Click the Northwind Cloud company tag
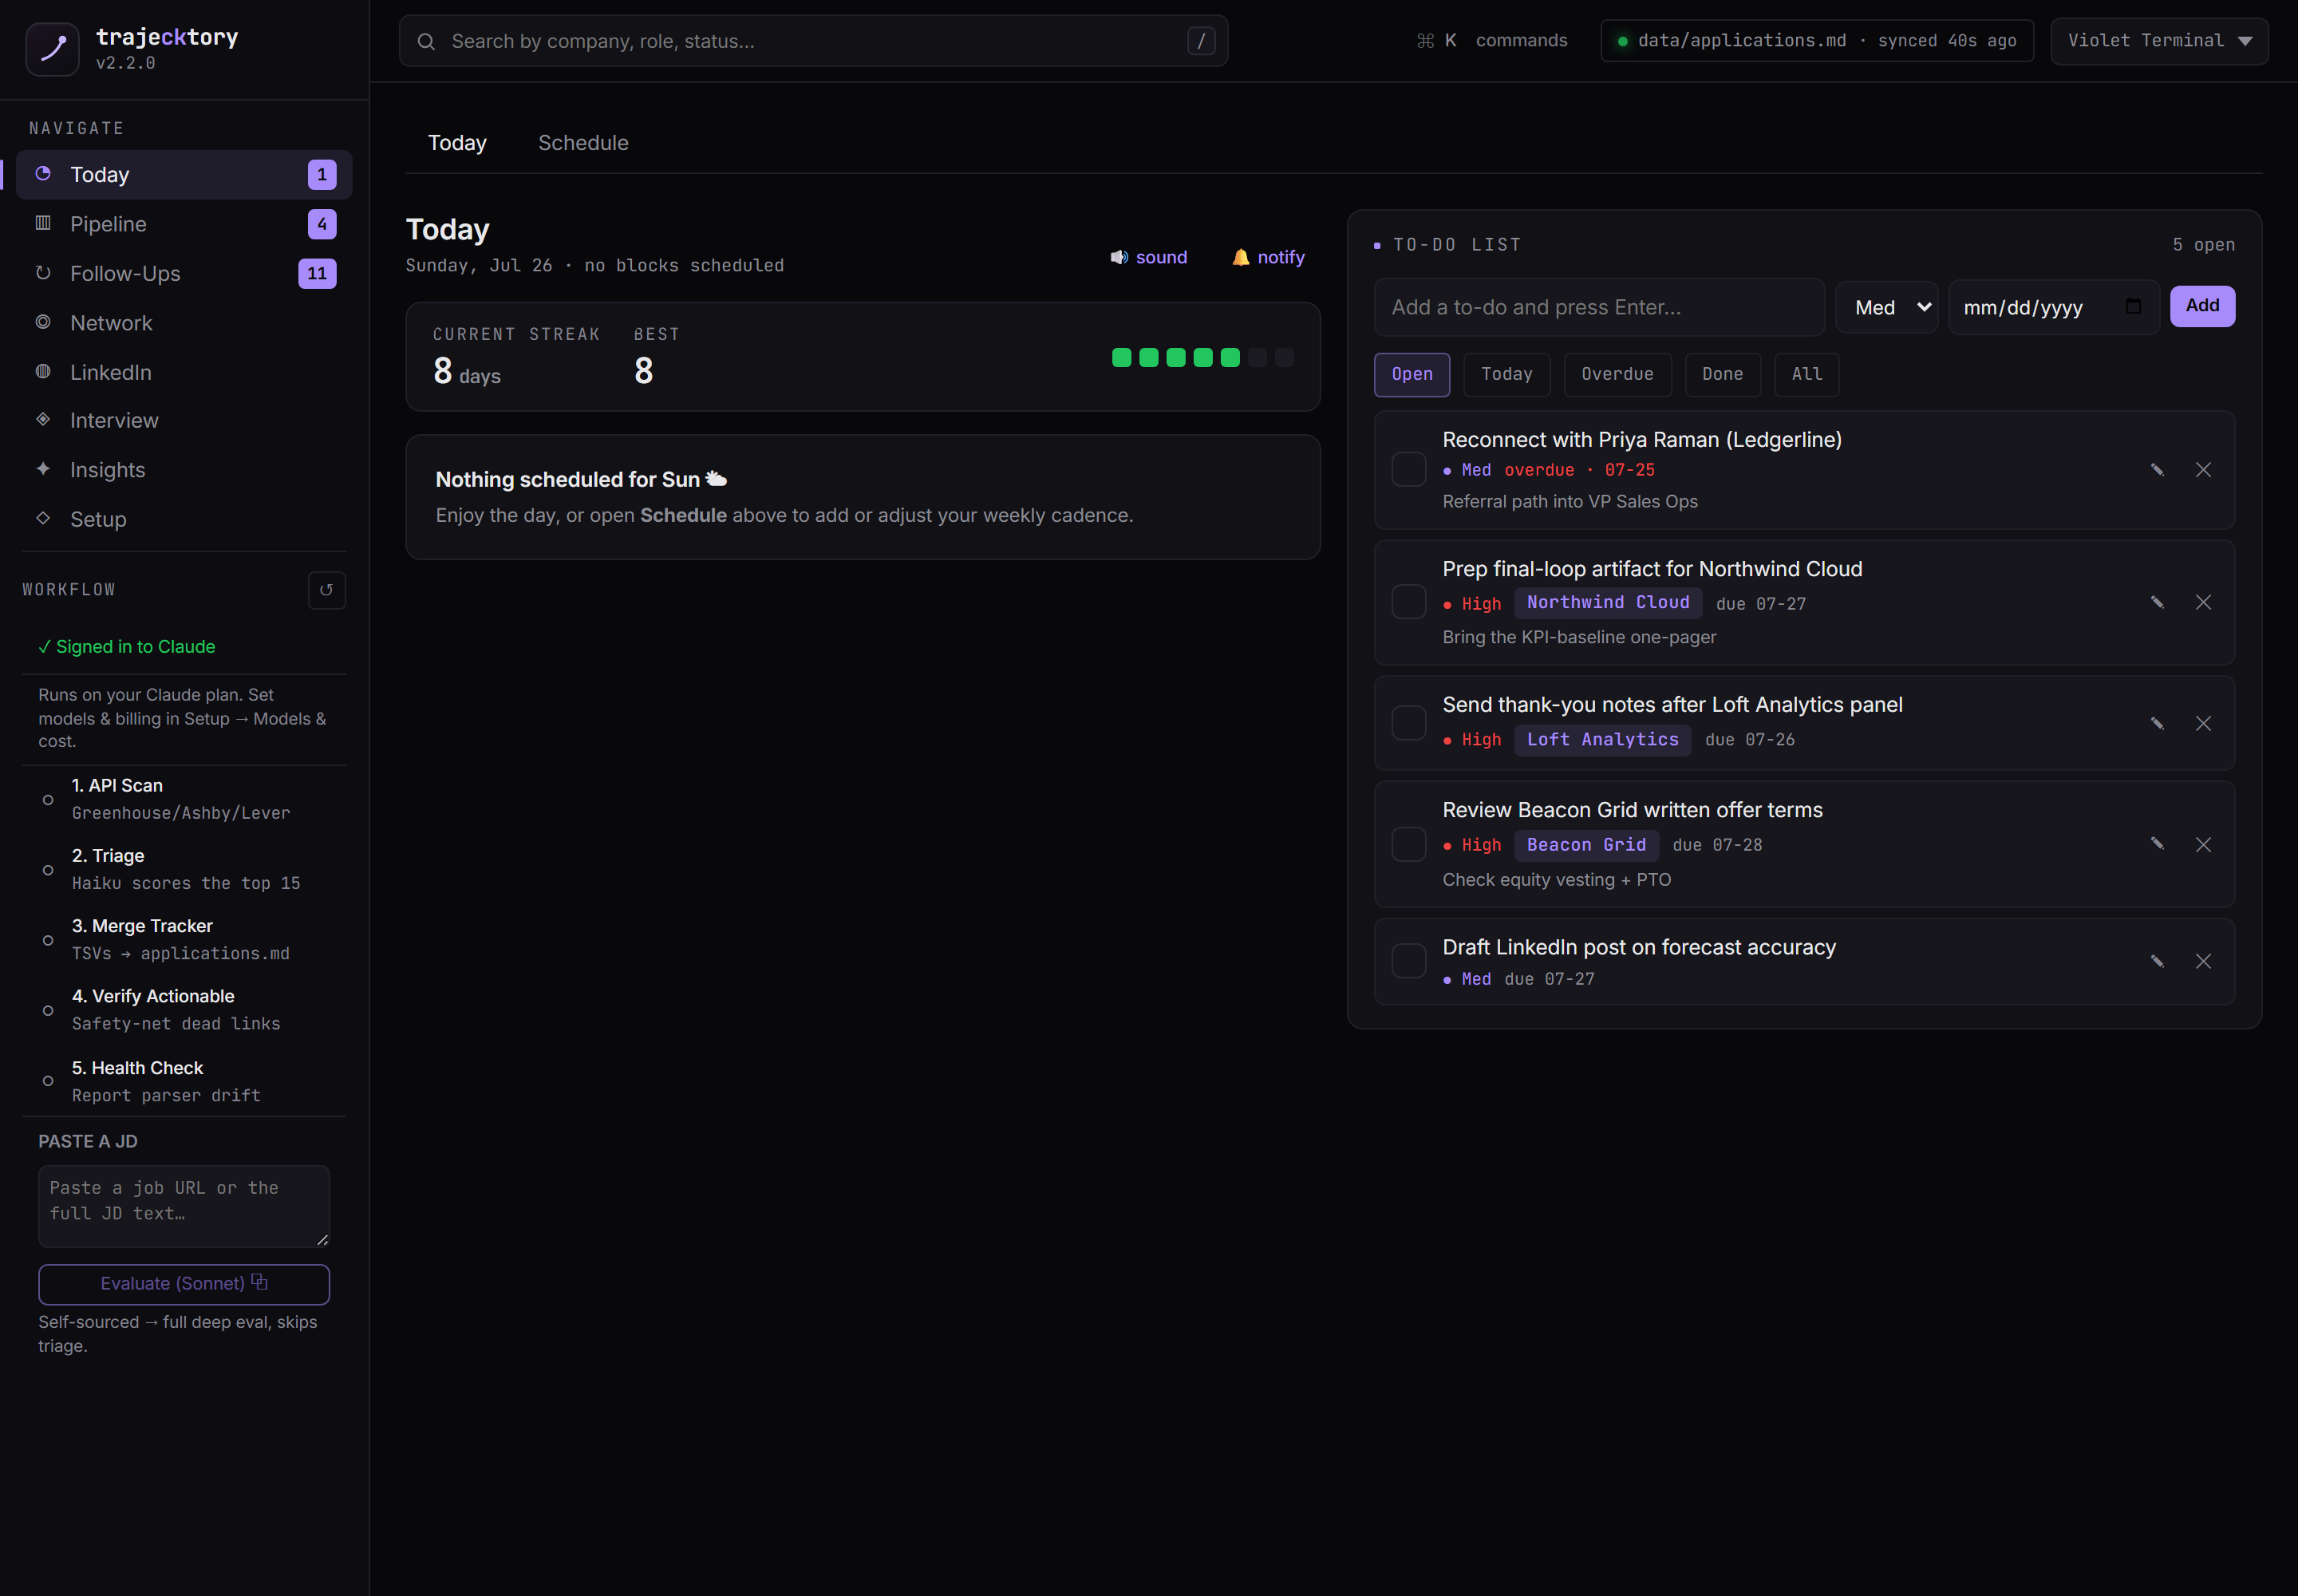The height and width of the screenshot is (1596, 2298). tap(1608, 602)
